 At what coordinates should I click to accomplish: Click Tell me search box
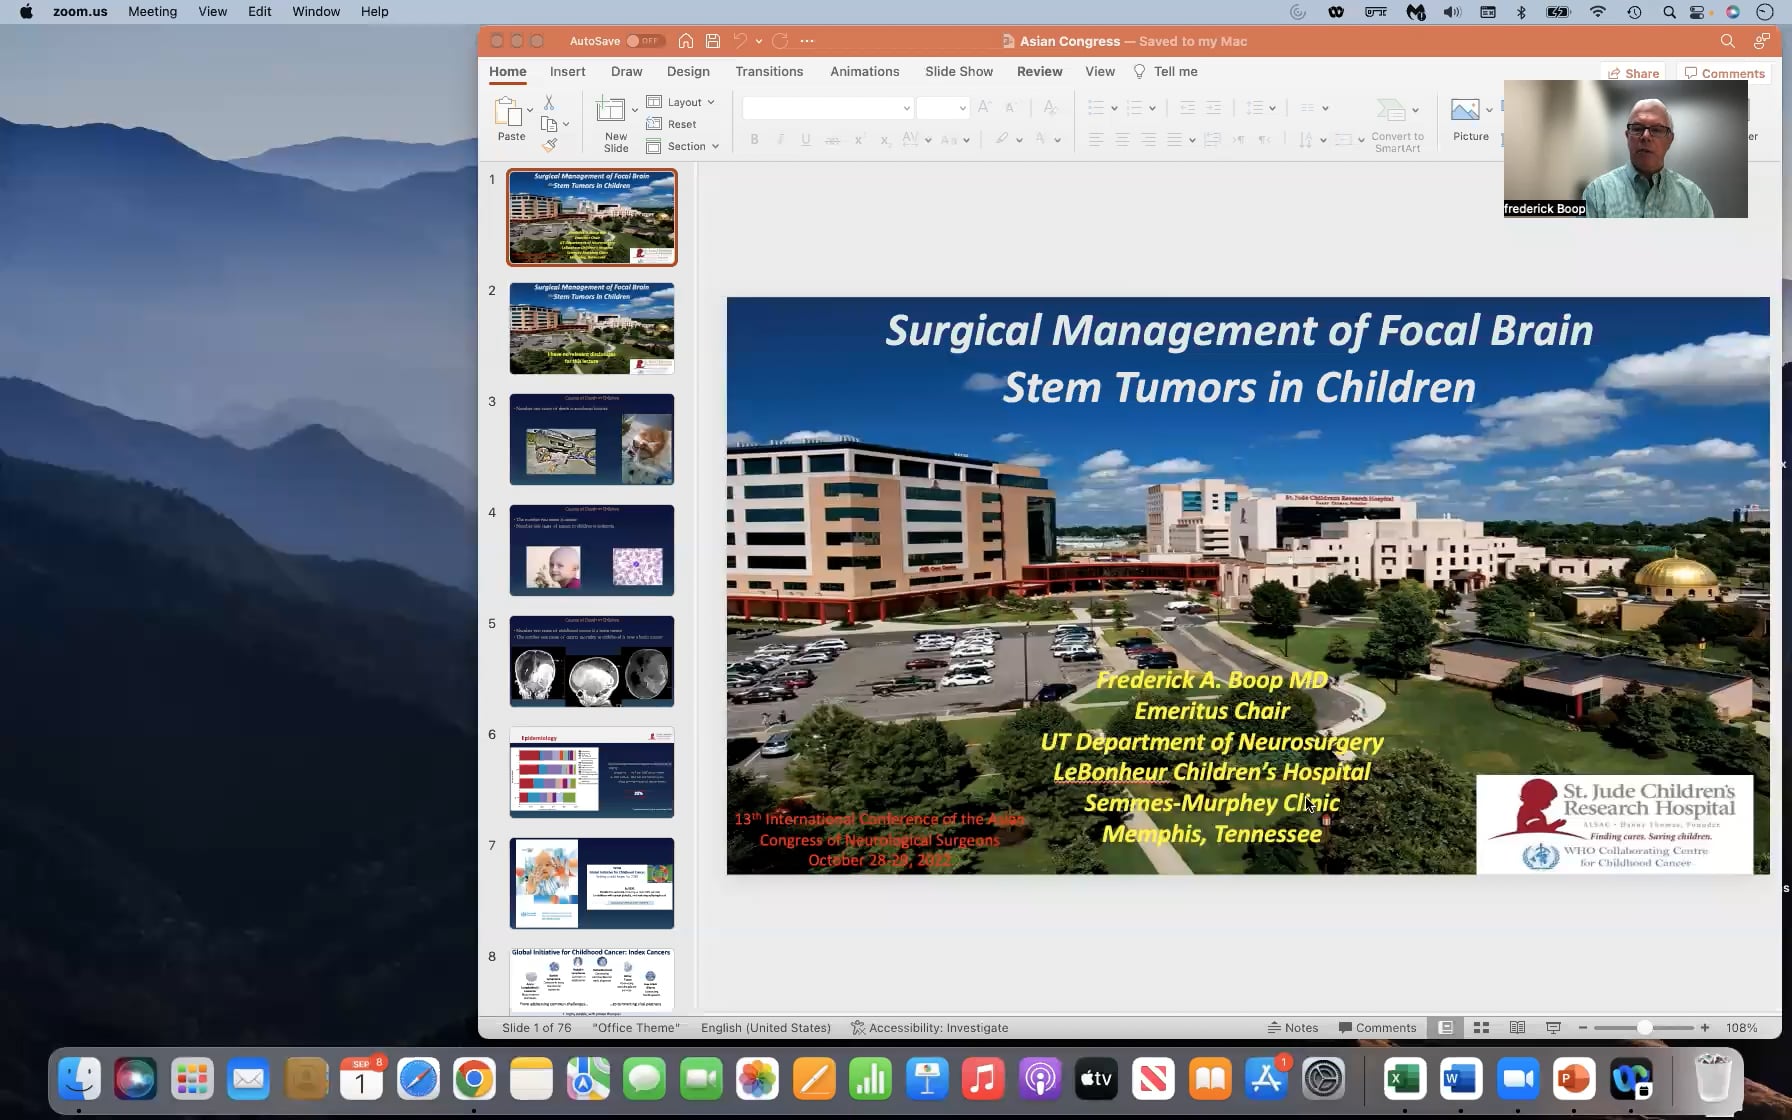click(x=1165, y=71)
